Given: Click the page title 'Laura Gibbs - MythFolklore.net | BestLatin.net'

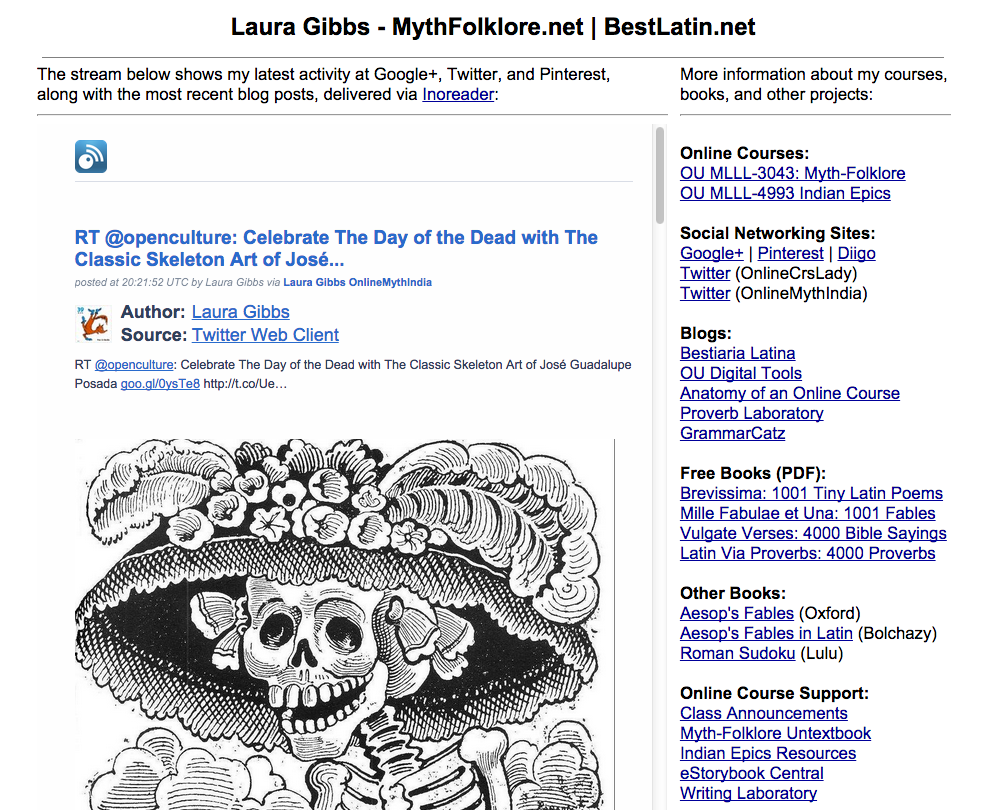Looking at the screenshot, I should coord(493,27).
